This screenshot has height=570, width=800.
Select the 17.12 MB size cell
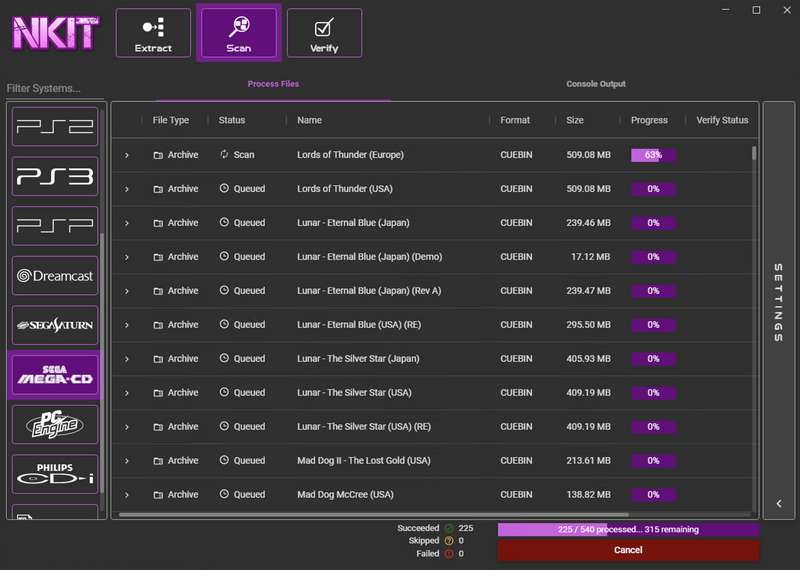[590, 257]
